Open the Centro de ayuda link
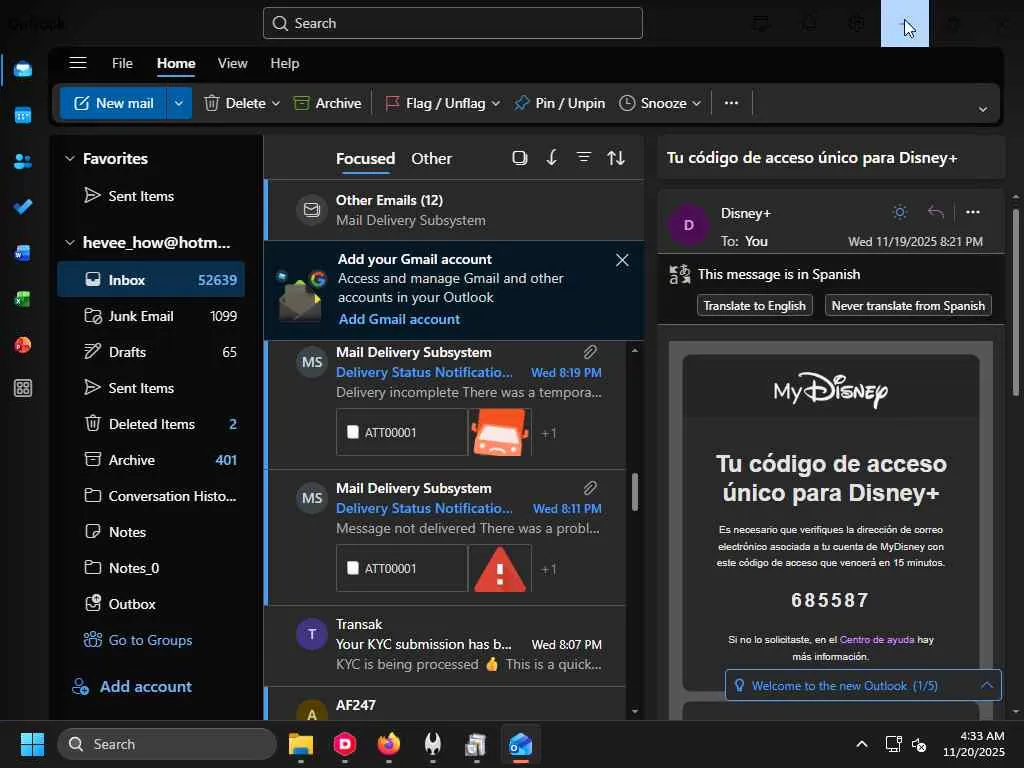The image size is (1024, 768). [x=876, y=639]
